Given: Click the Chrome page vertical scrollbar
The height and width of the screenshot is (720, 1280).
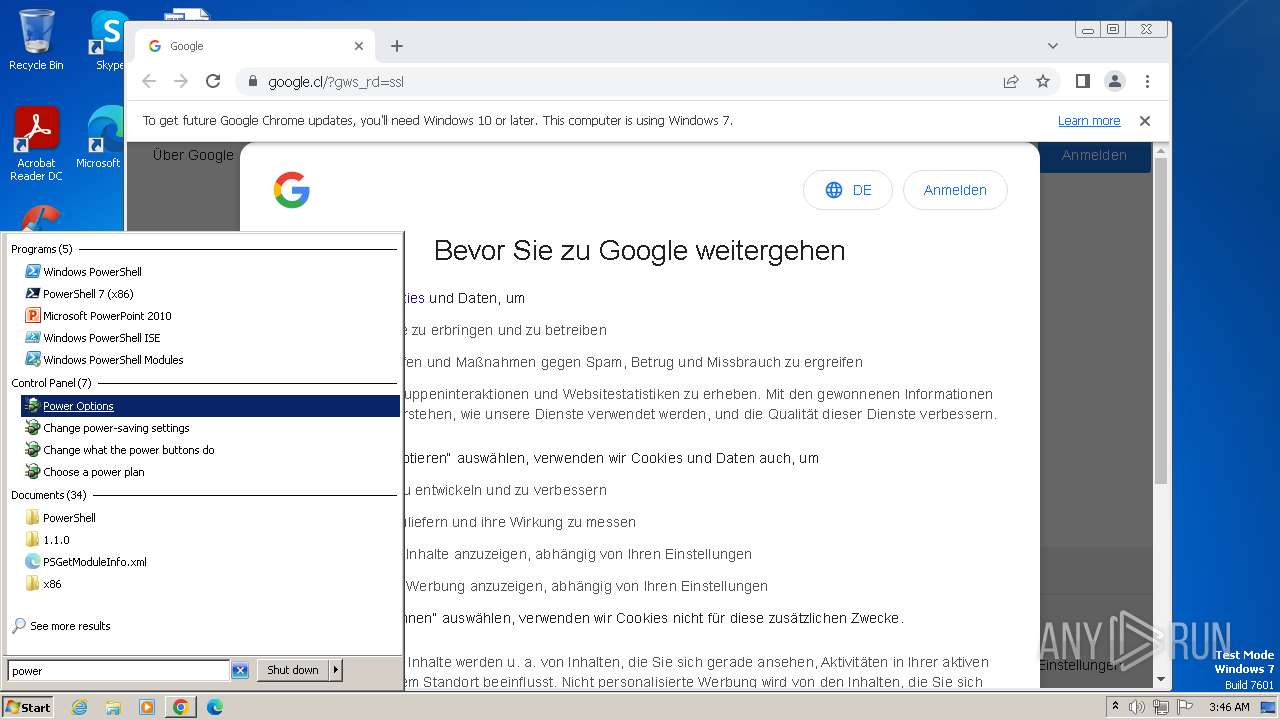Looking at the screenshot, I should (1161, 320).
